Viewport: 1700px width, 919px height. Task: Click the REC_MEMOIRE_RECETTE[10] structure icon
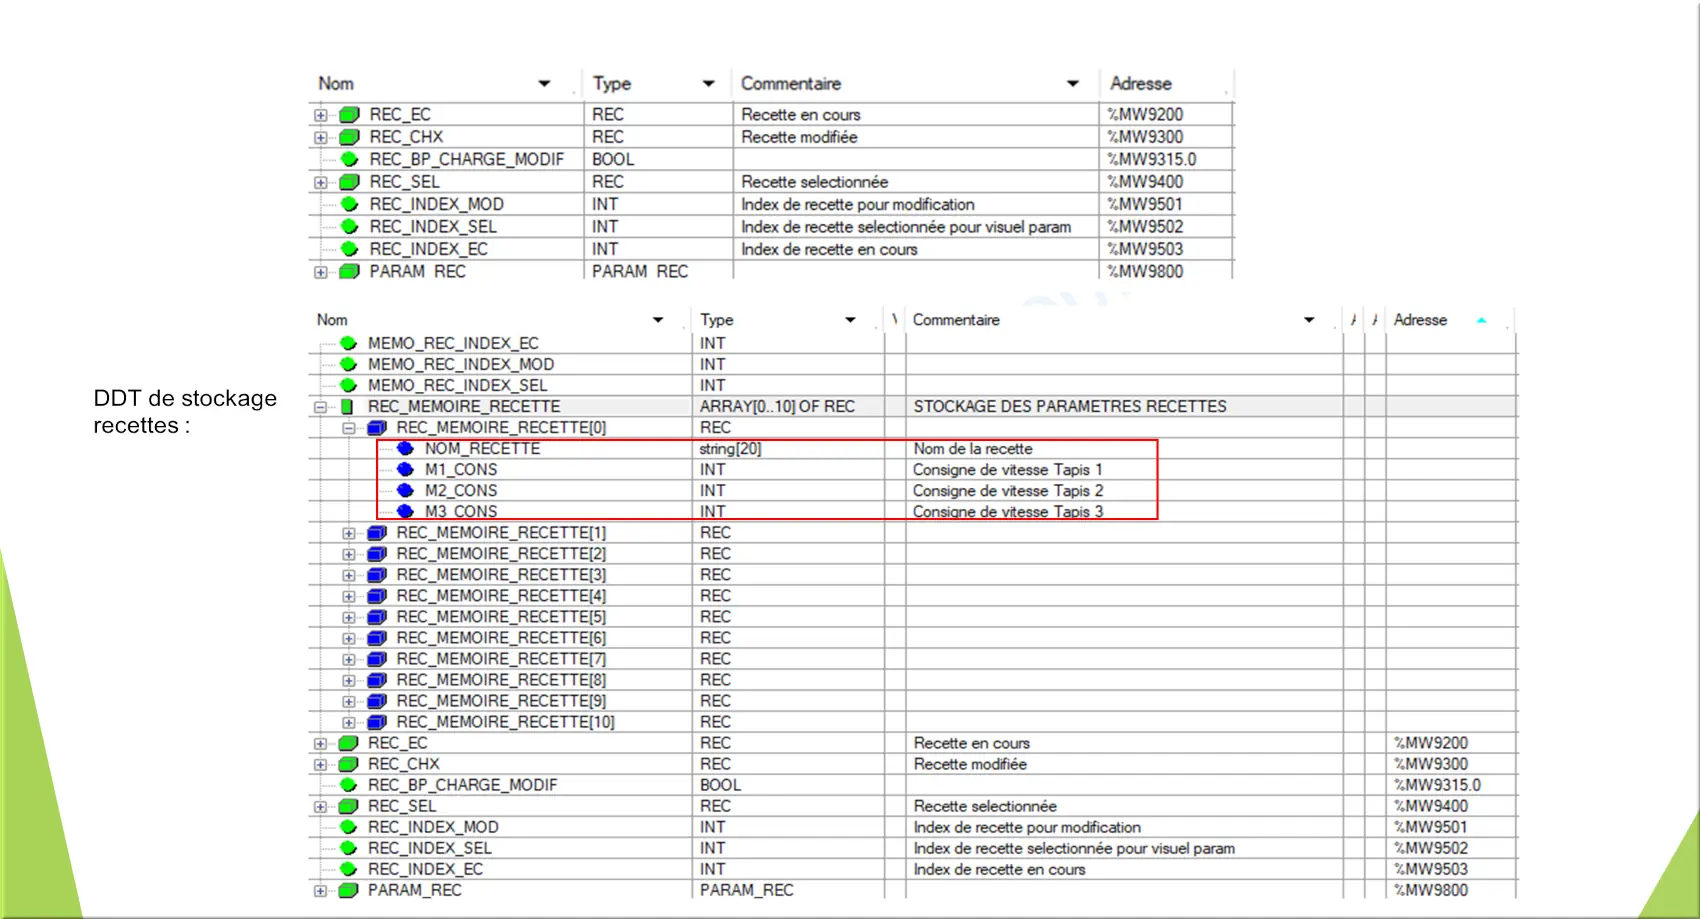377,722
